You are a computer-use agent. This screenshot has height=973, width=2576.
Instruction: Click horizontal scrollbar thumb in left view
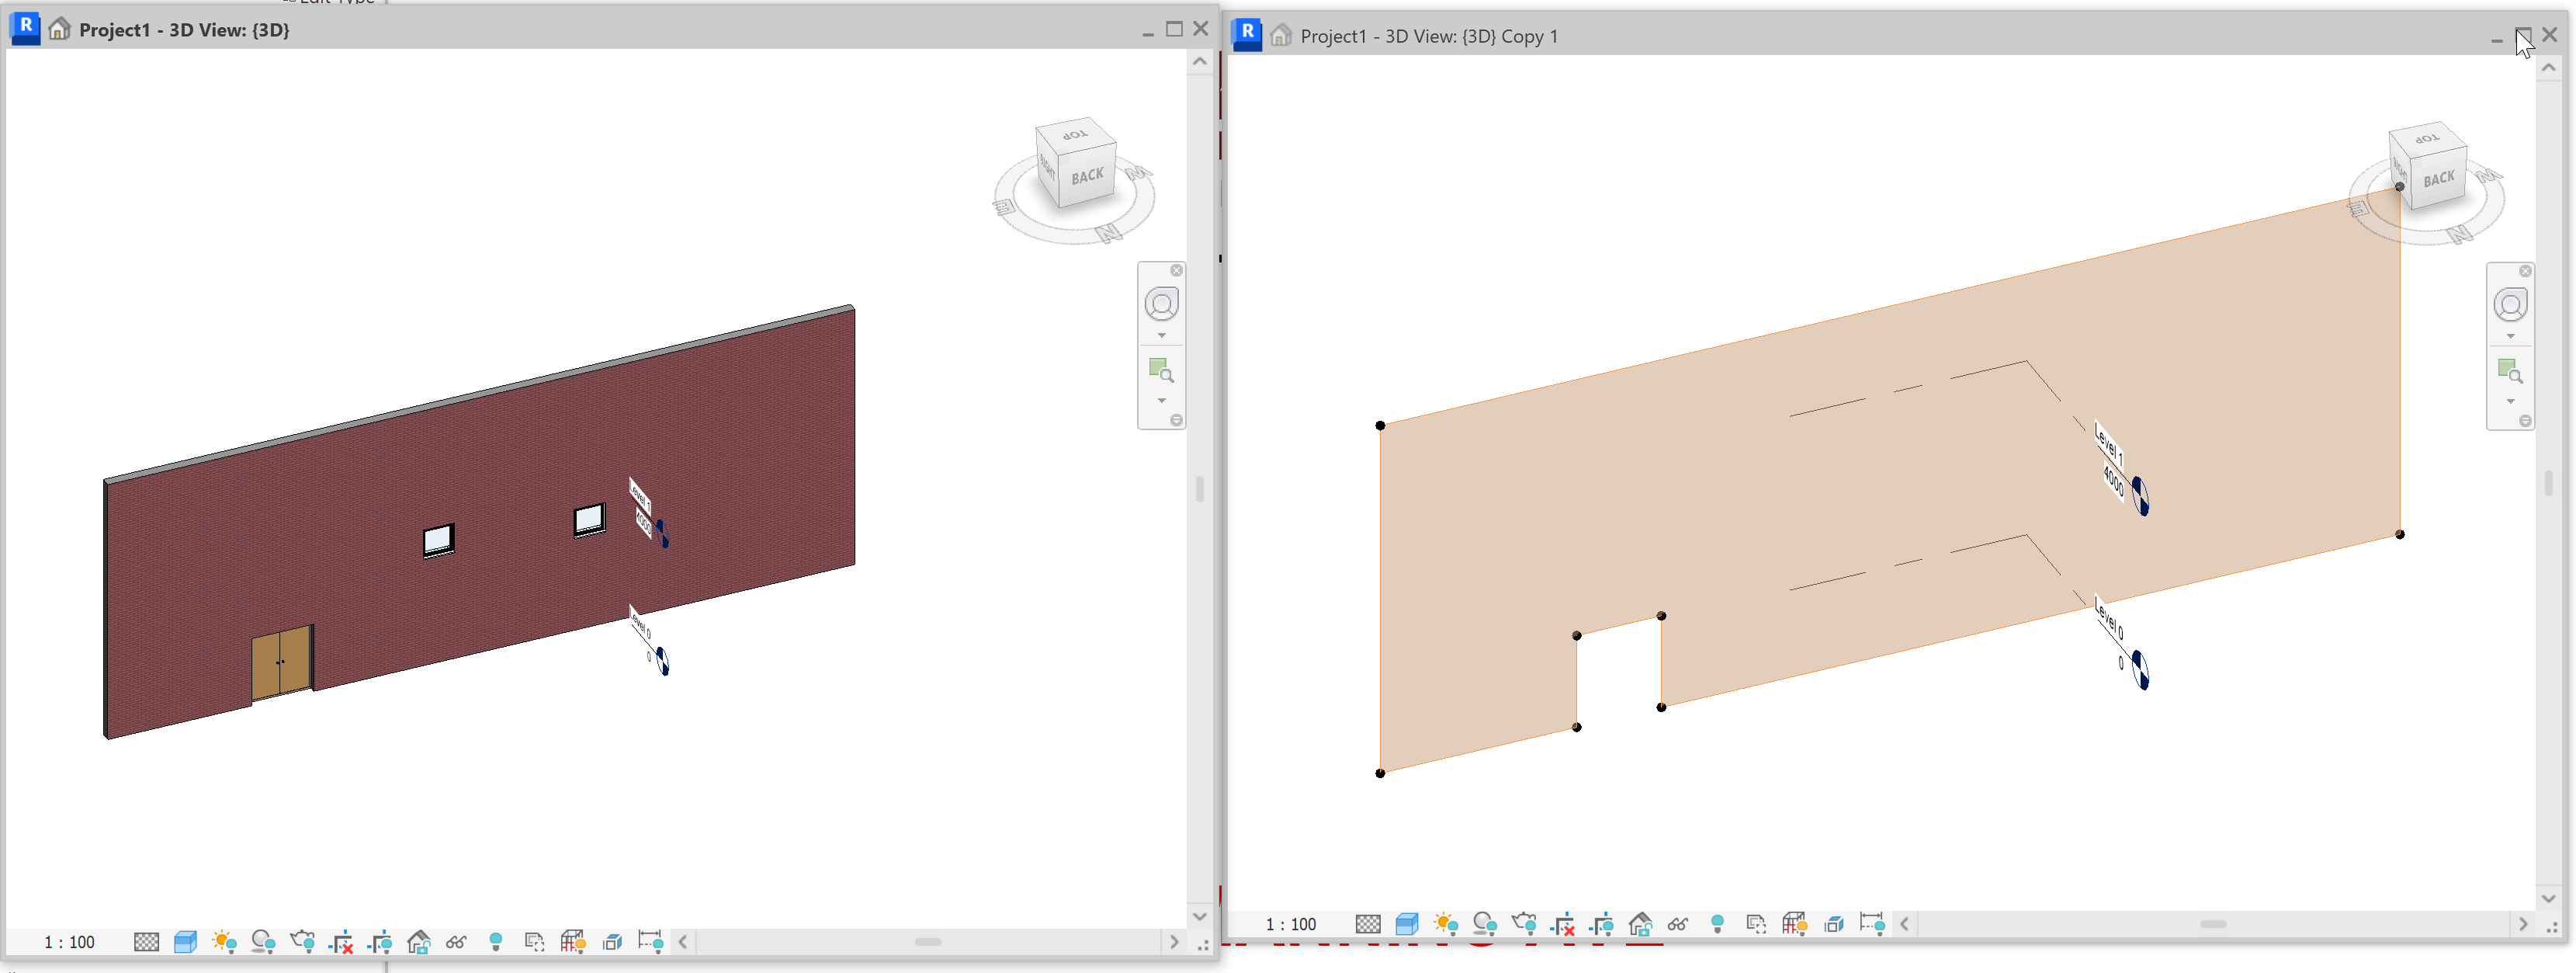pyautogui.click(x=927, y=941)
